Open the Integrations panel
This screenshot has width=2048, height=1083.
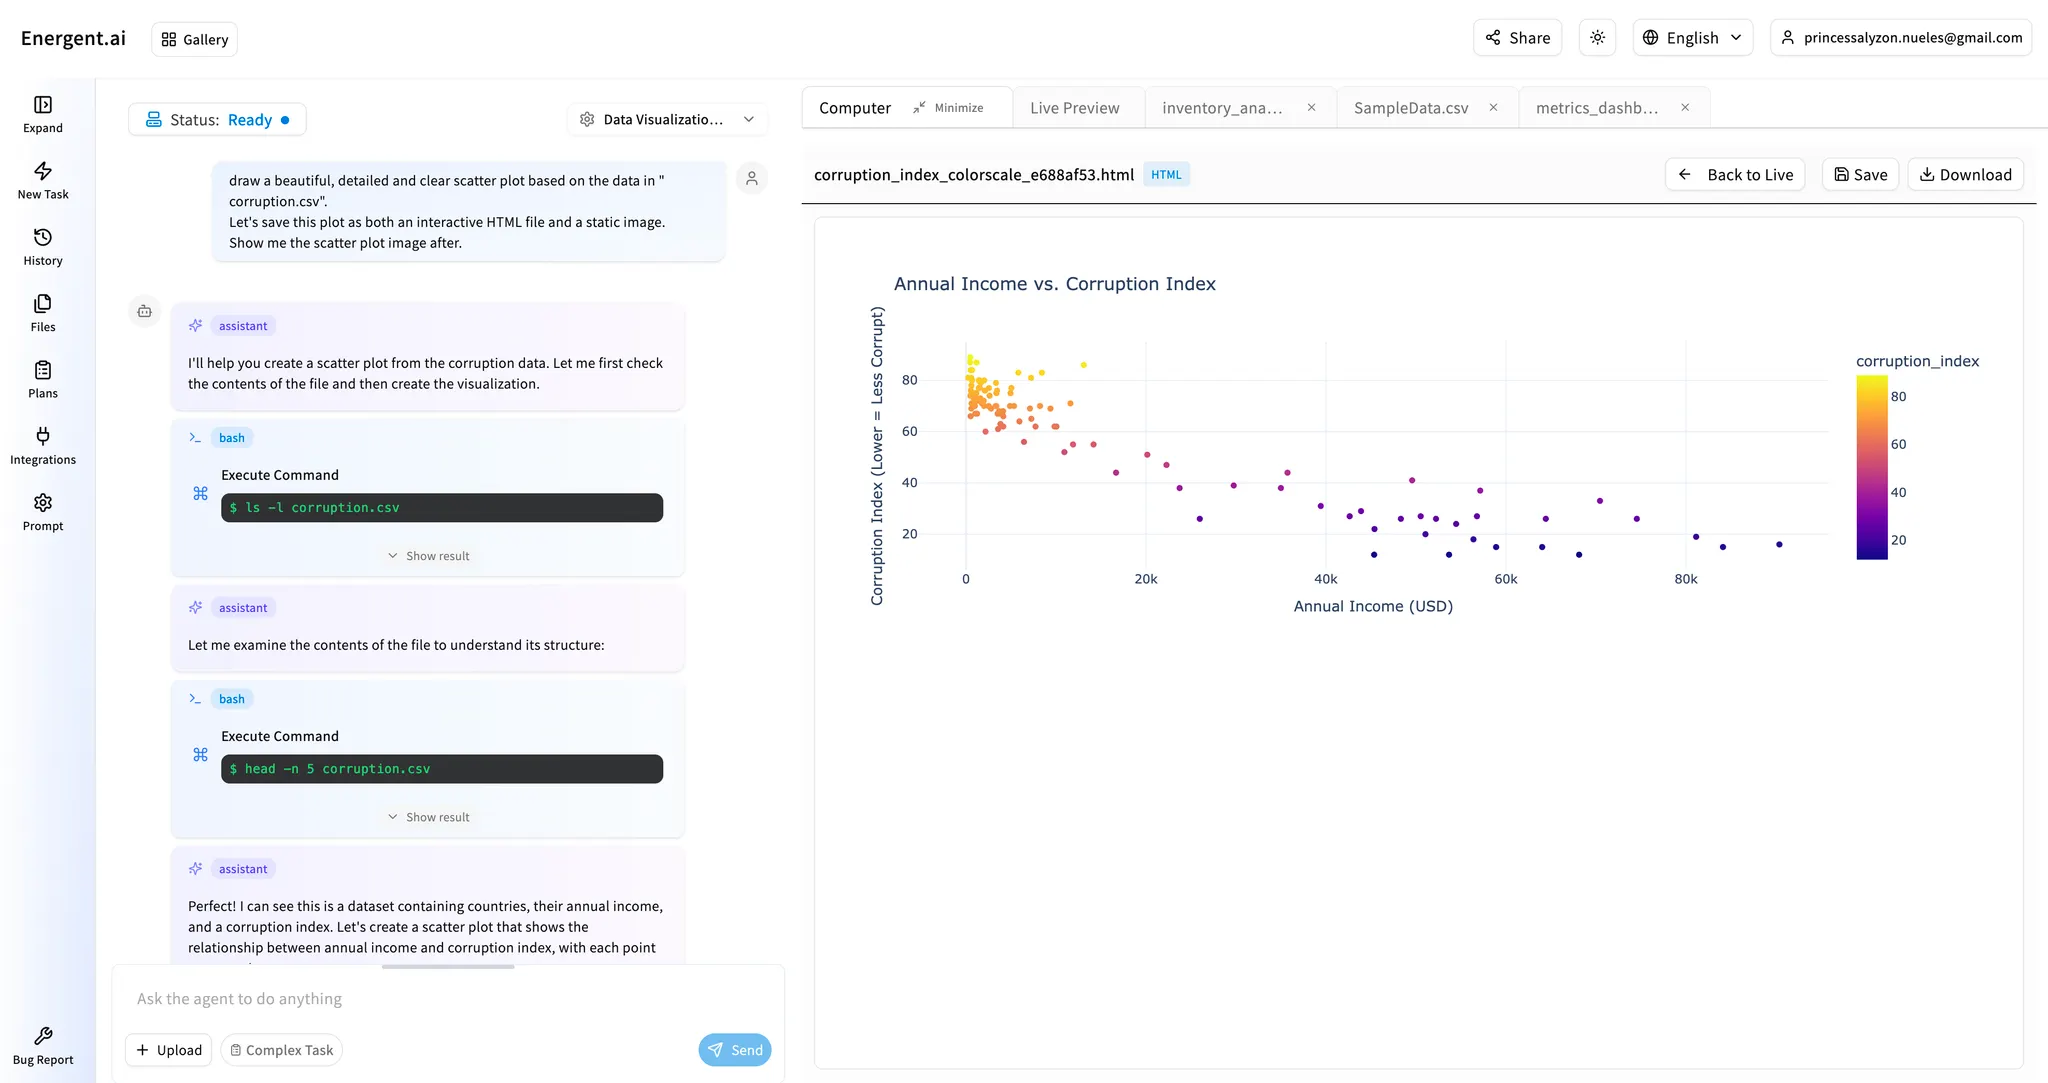(x=42, y=445)
